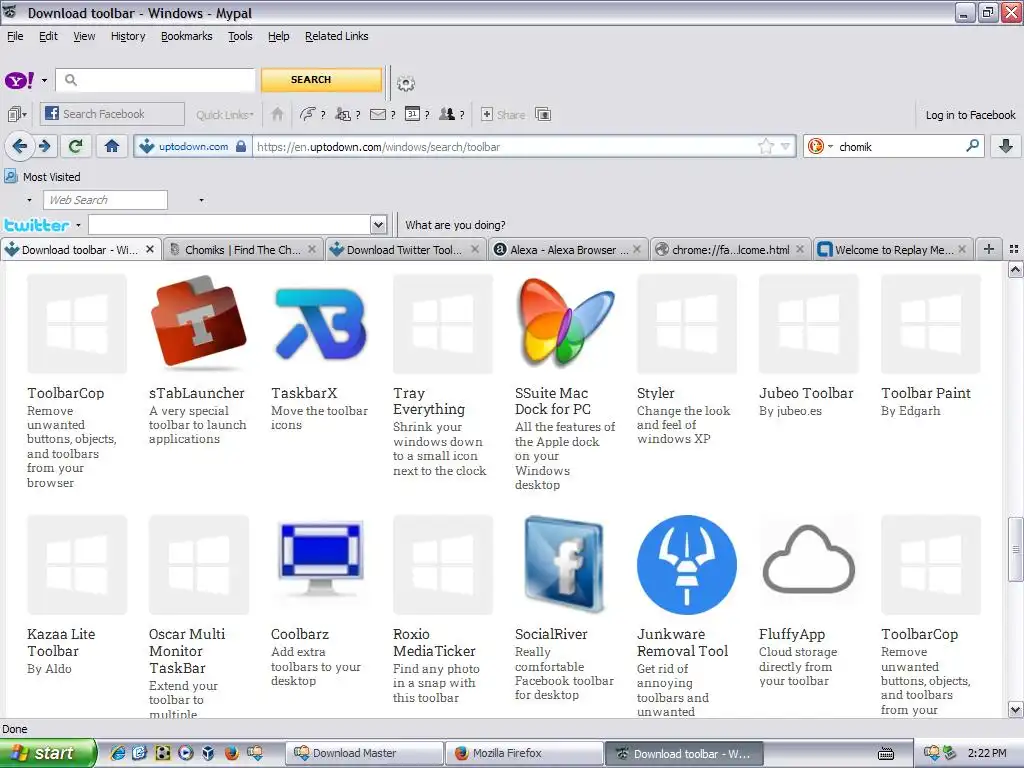Viewport: 1024px width, 768px height.
Task: Open the File menu
Action: [15, 37]
